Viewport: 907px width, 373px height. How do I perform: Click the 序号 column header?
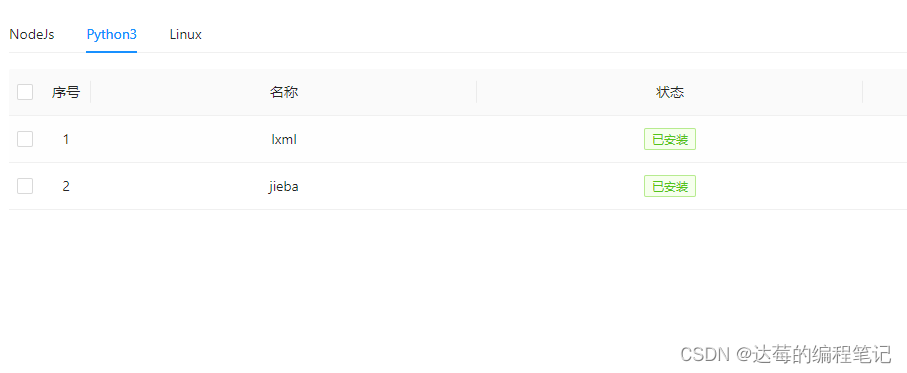[66, 92]
